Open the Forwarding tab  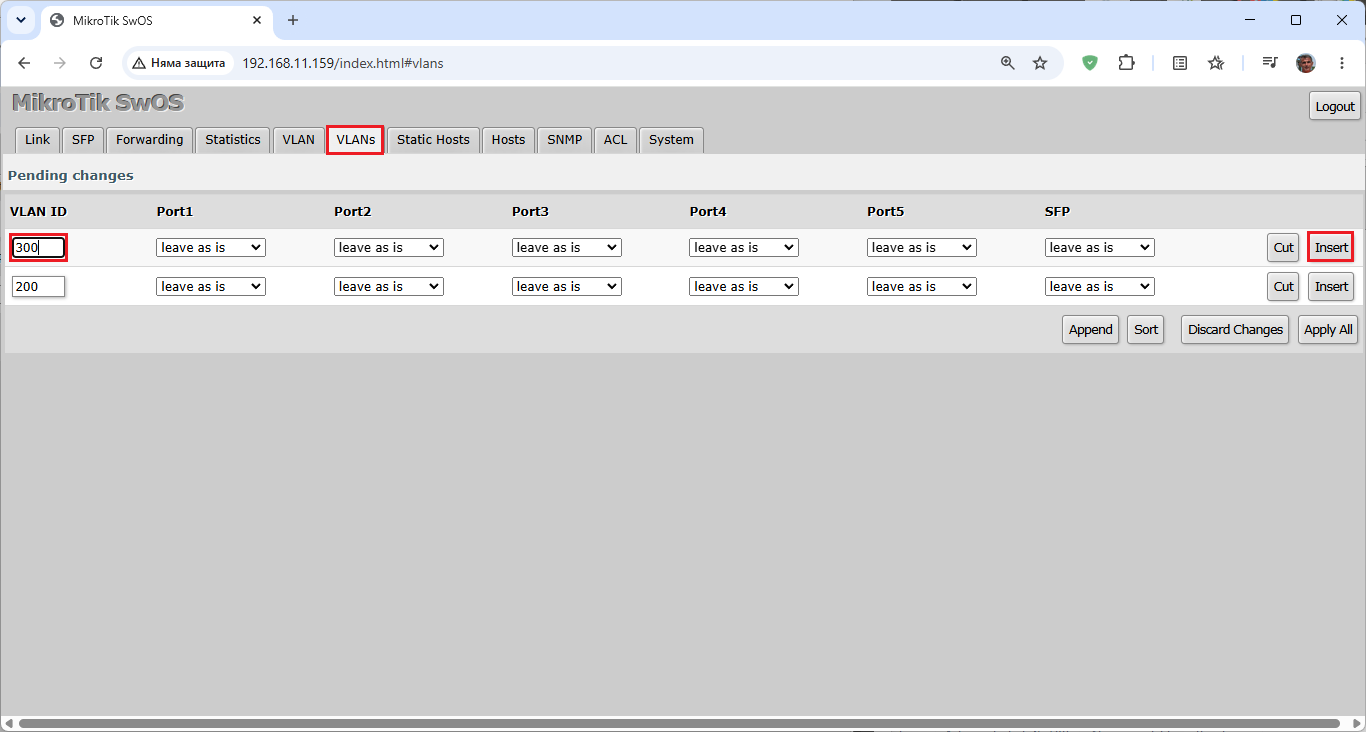[x=150, y=140]
